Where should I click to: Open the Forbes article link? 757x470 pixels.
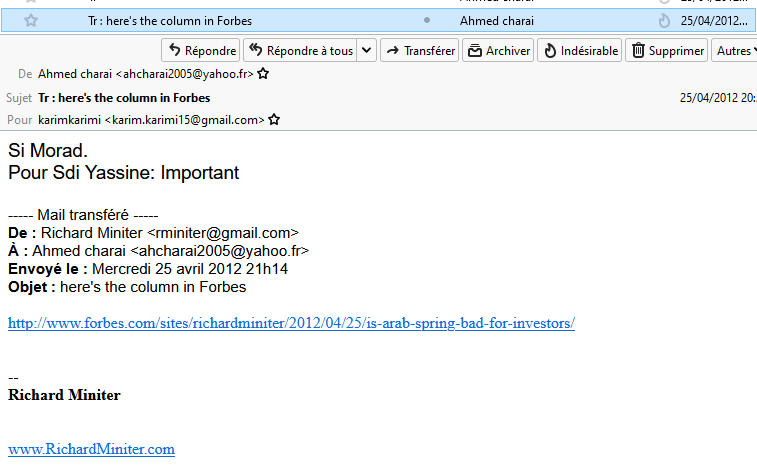(x=291, y=323)
